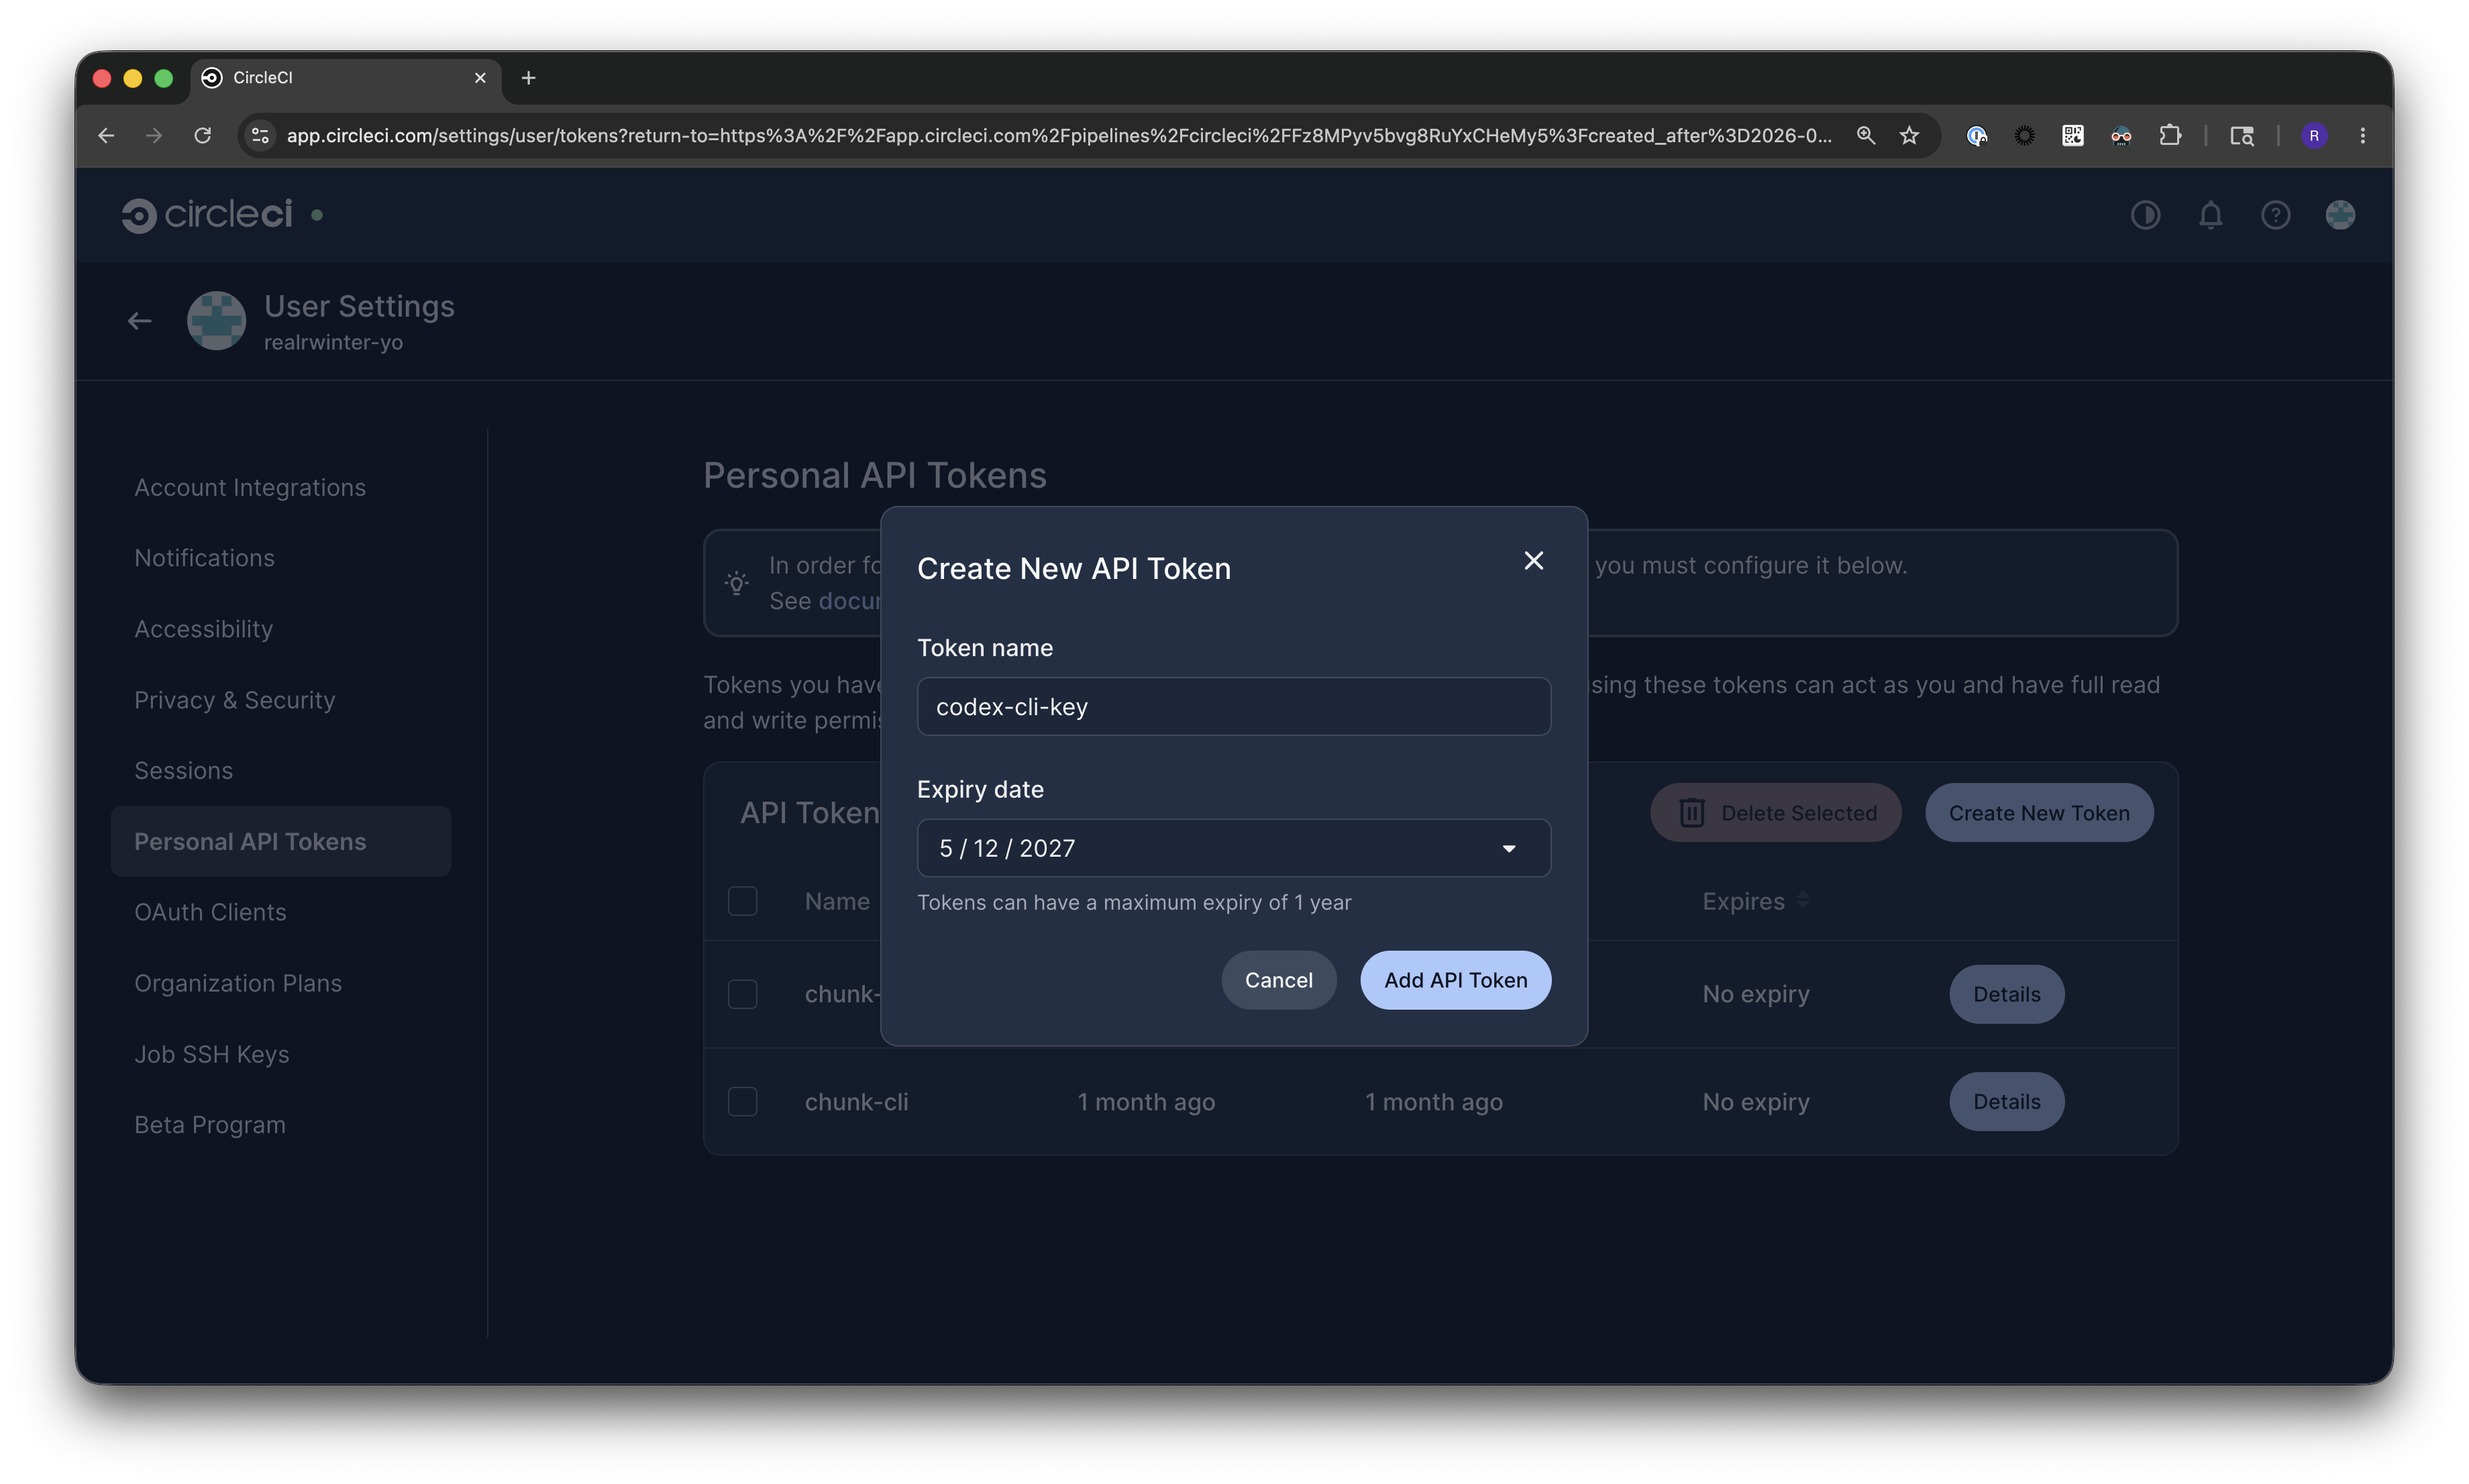Go back with the User Settings arrow
Image resolution: width=2469 pixels, height=1484 pixels.
(139, 321)
